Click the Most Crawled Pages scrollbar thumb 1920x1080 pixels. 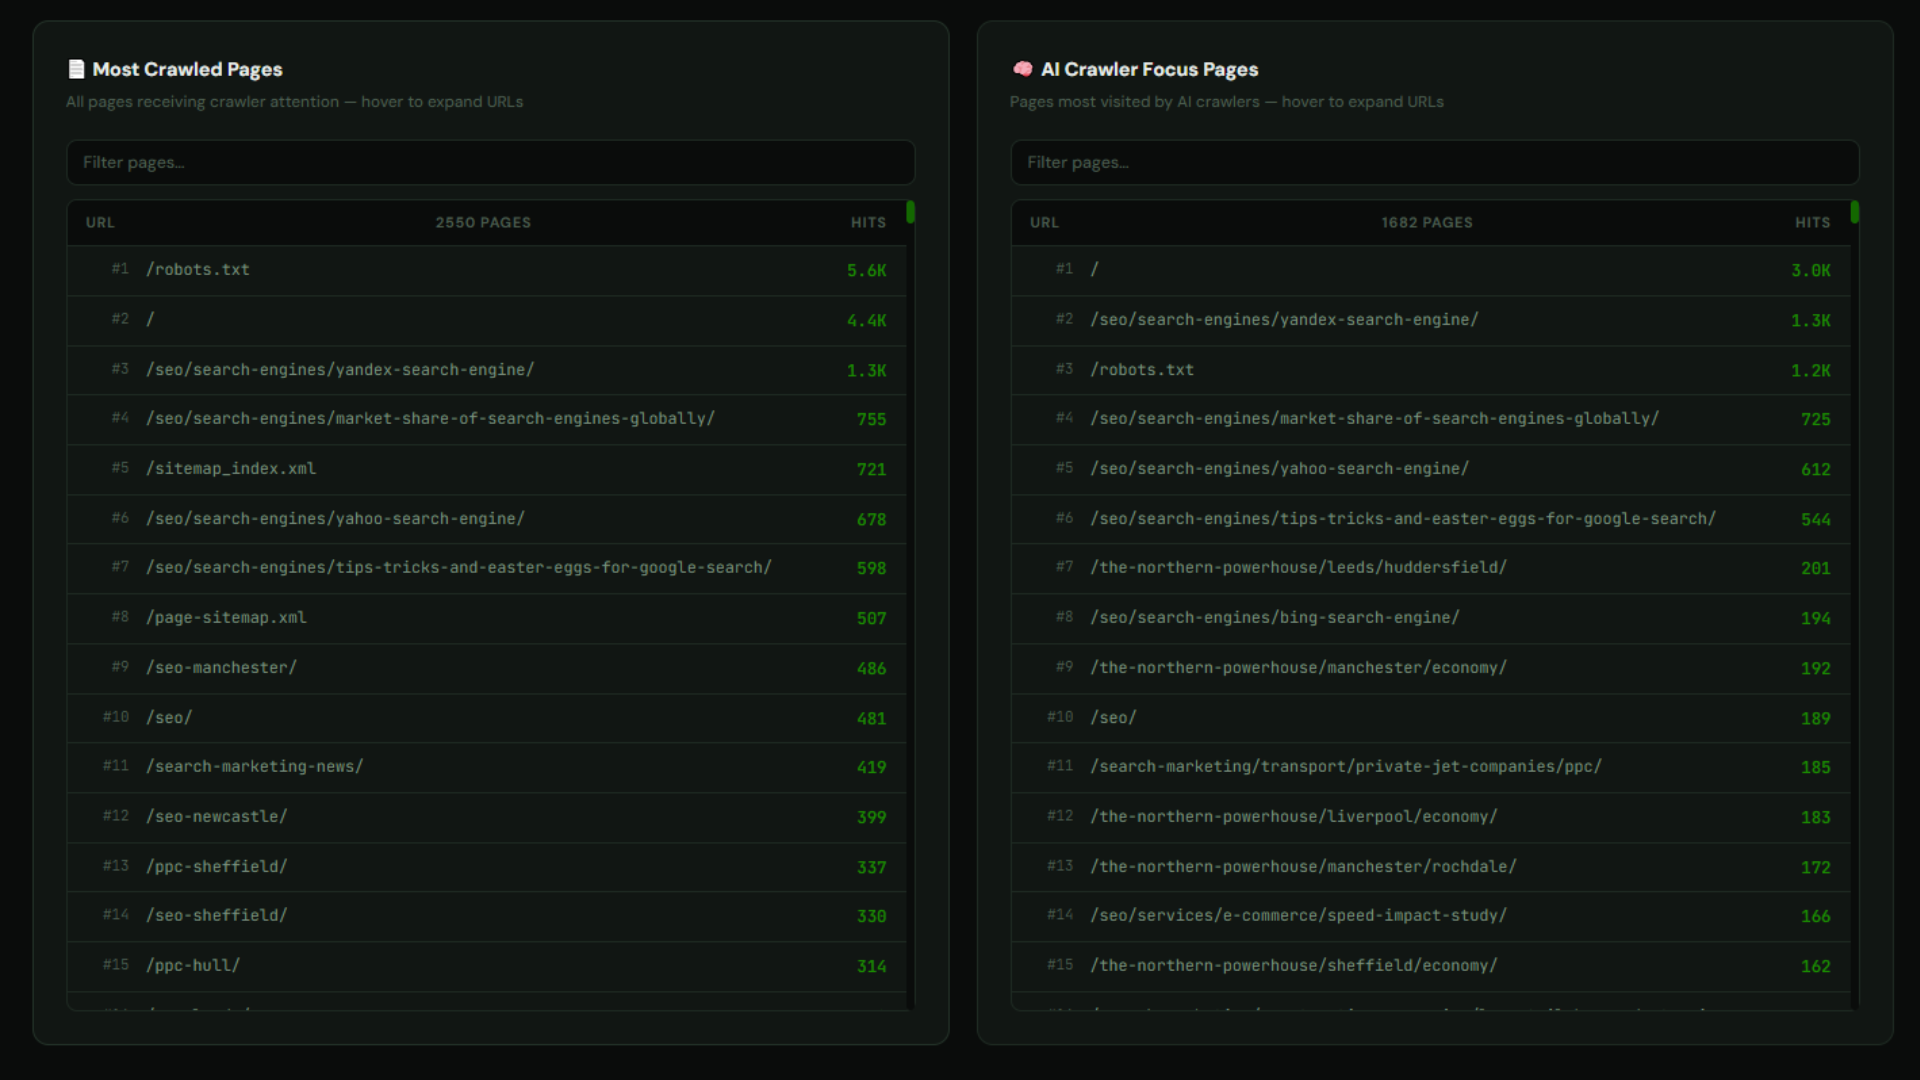[910, 212]
